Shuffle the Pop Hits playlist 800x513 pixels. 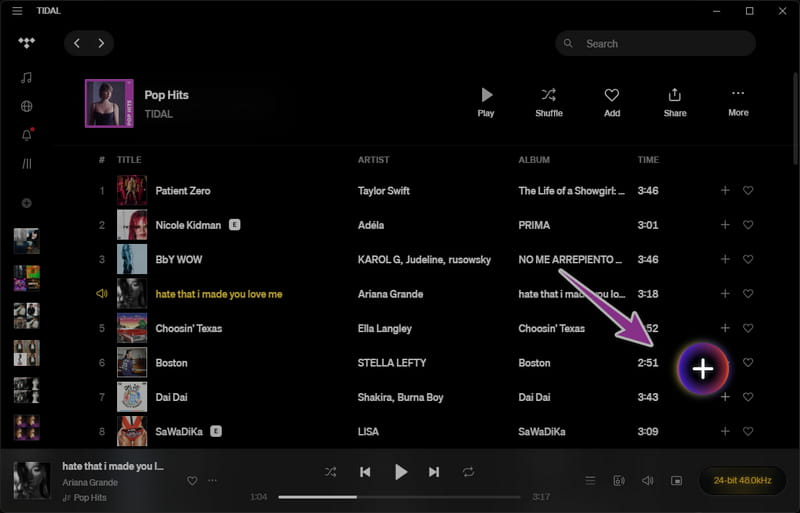[x=548, y=102]
